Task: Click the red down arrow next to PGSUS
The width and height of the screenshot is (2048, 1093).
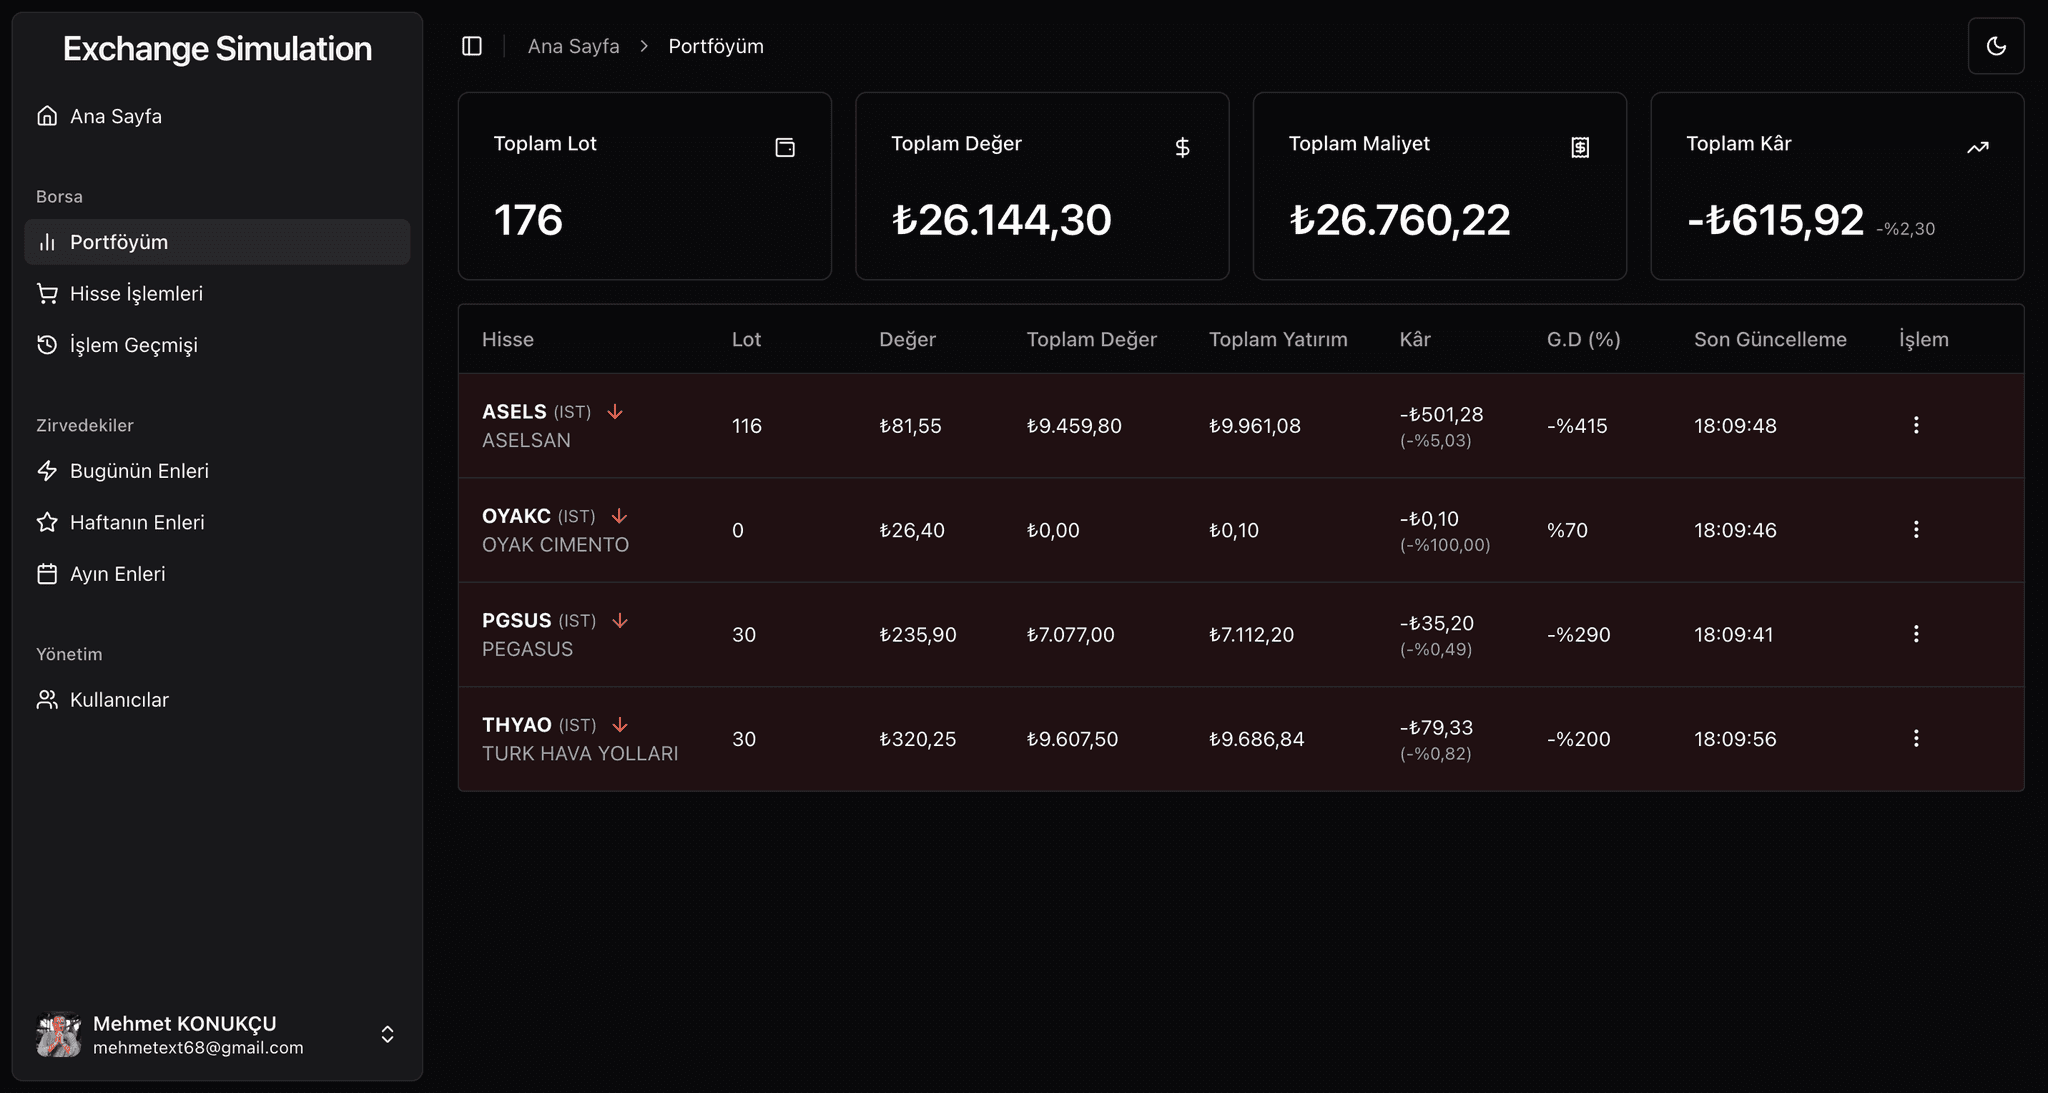Action: tap(620, 621)
